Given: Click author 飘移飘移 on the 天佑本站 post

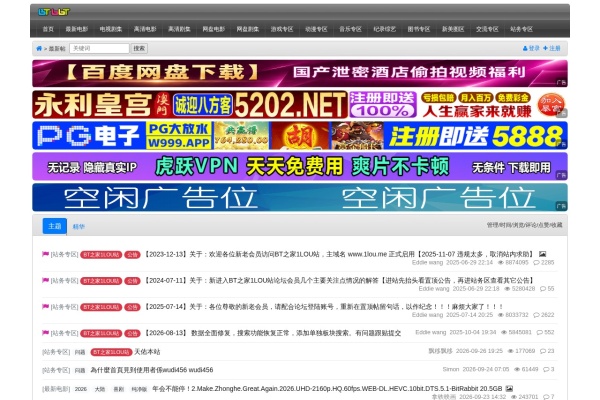Looking at the screenshot, I should coord(440,351).
